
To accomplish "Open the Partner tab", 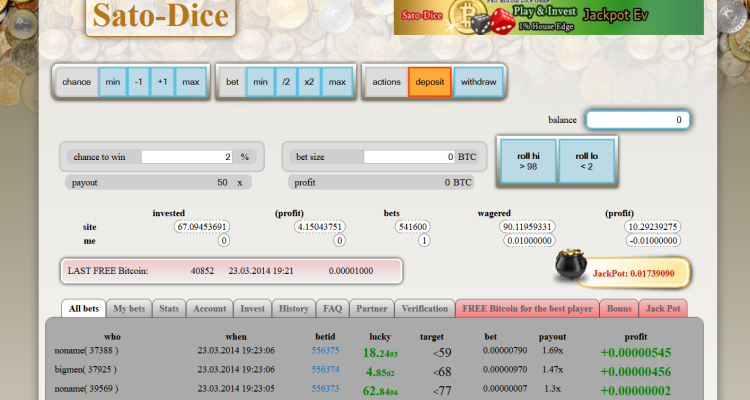I will [372, 309].
